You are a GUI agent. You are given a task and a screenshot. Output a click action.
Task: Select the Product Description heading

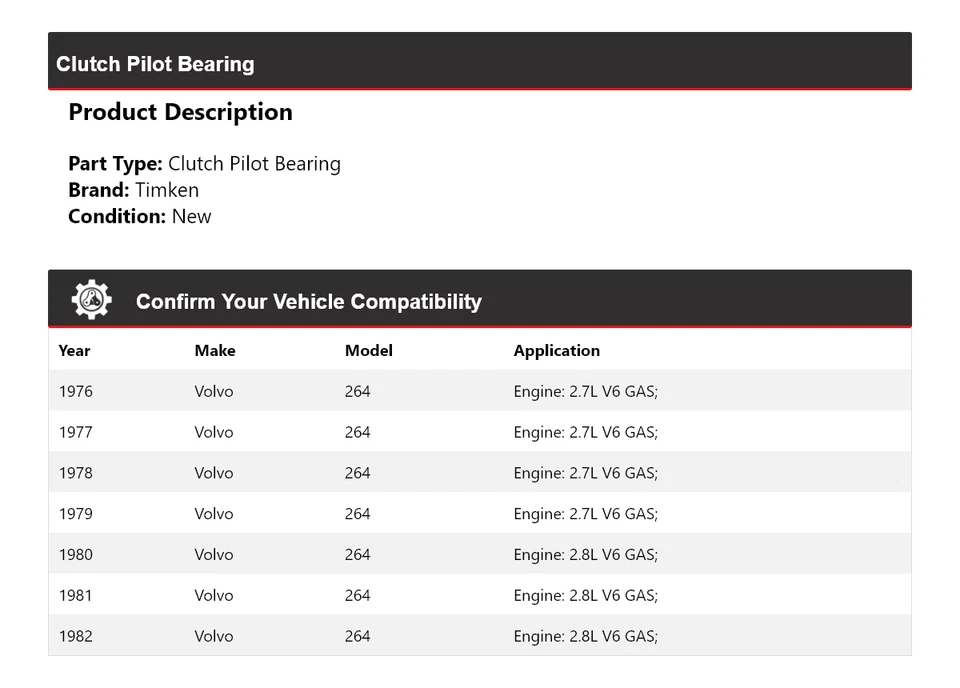coord(180,112)
